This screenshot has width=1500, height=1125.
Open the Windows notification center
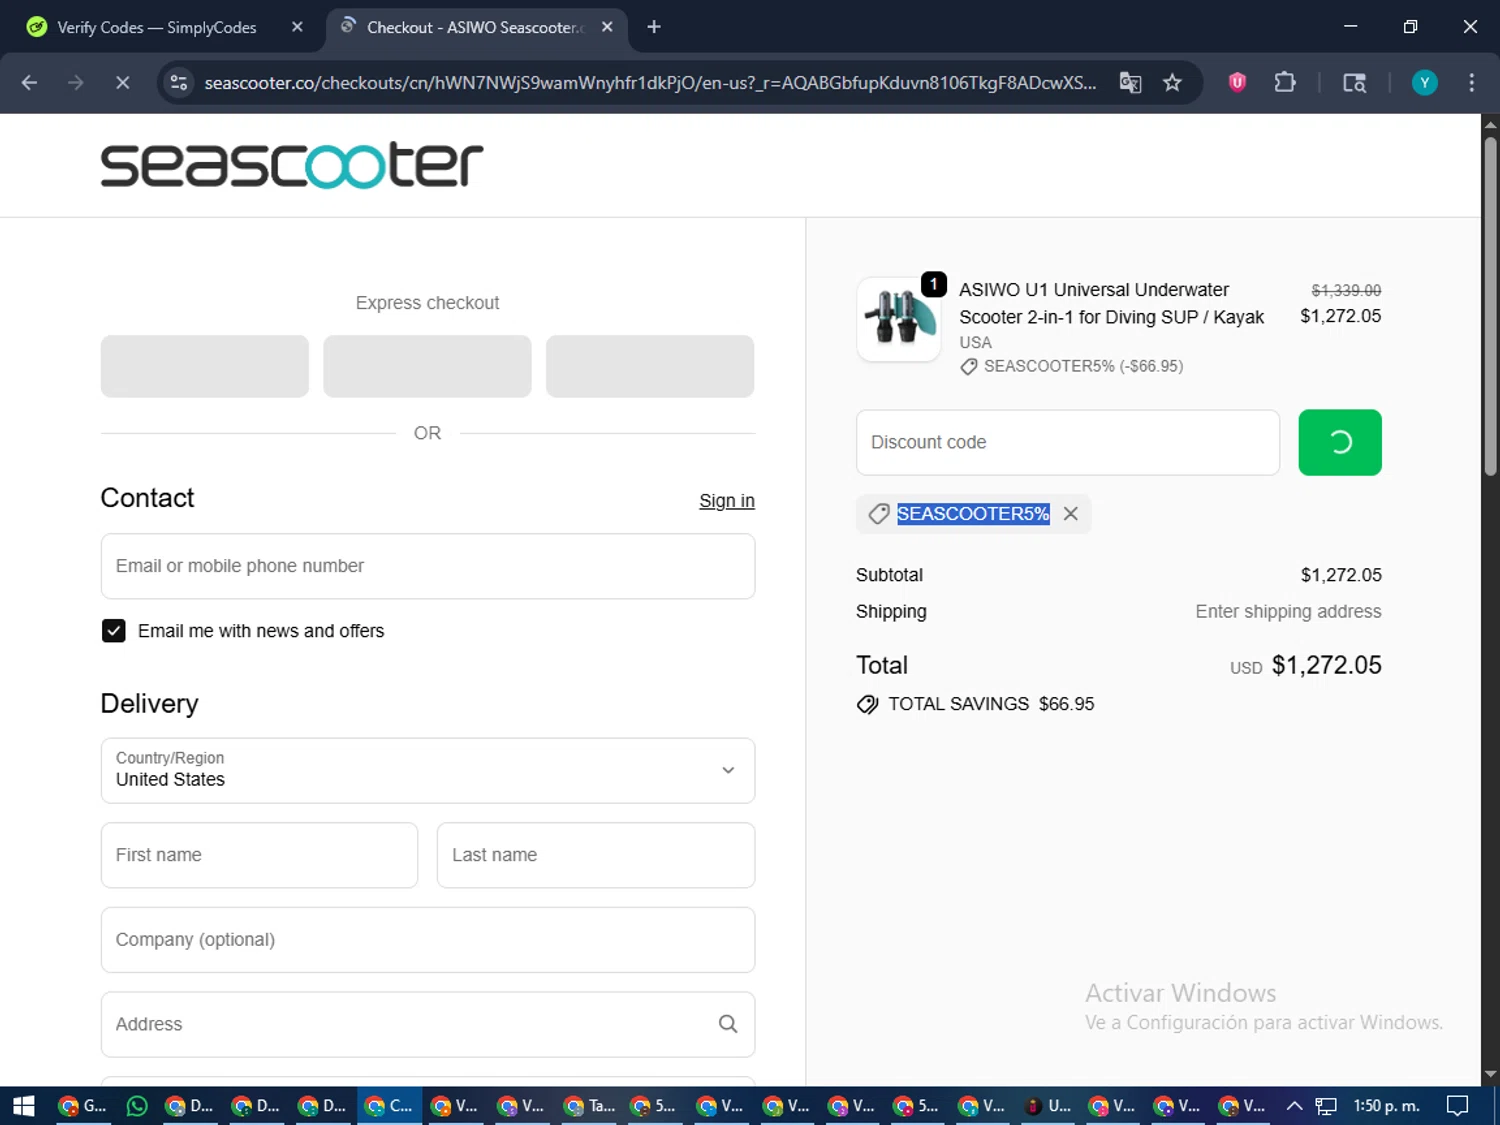(x=1458, y=1105)
